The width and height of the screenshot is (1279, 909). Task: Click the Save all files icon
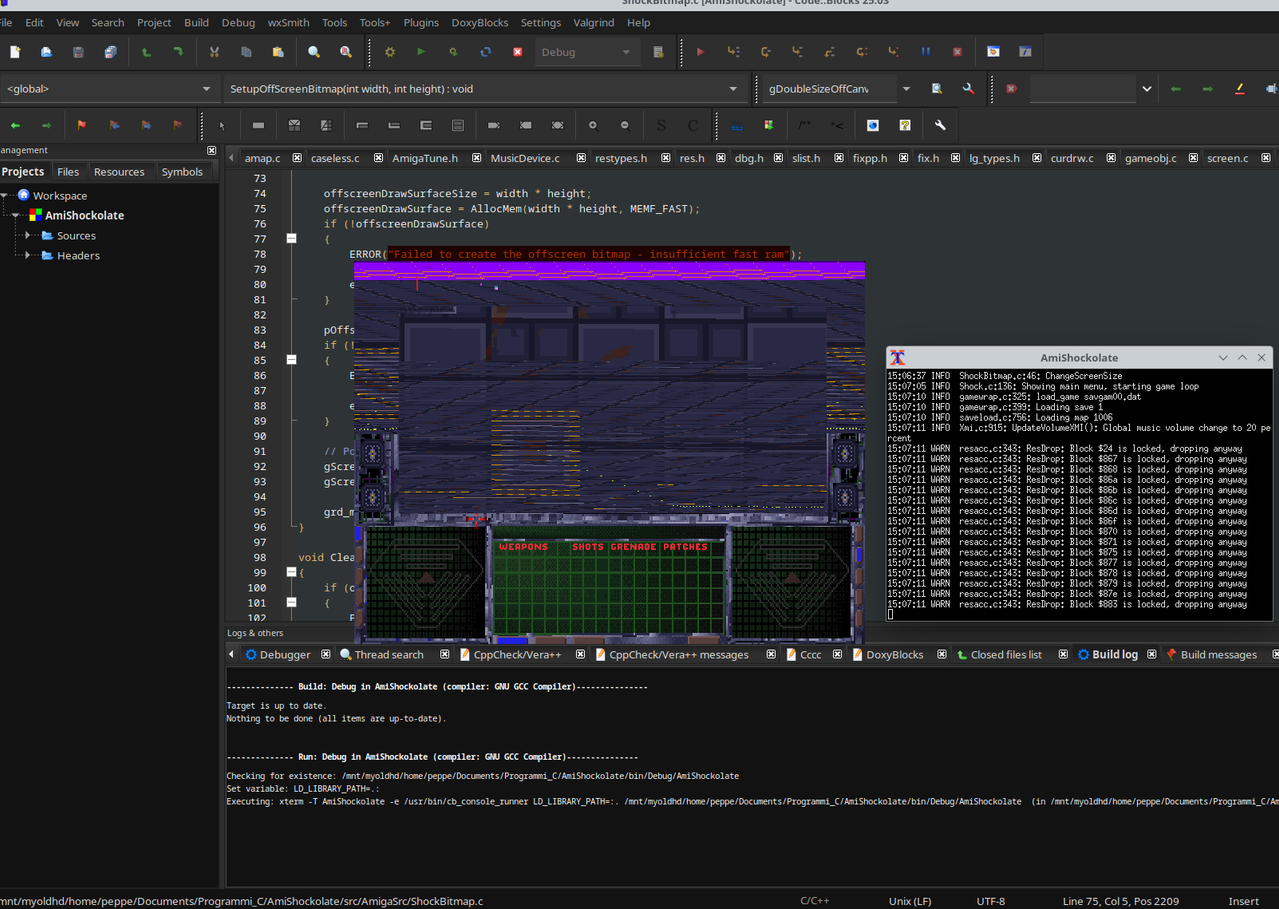[110, 52]
